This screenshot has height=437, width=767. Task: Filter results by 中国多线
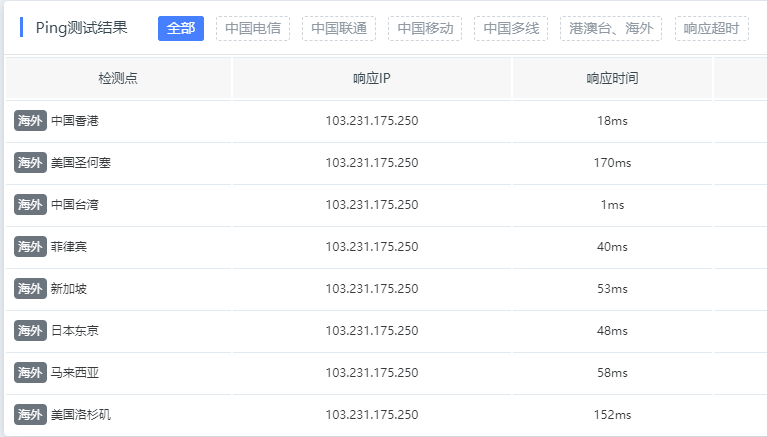[x=511, y=28]
